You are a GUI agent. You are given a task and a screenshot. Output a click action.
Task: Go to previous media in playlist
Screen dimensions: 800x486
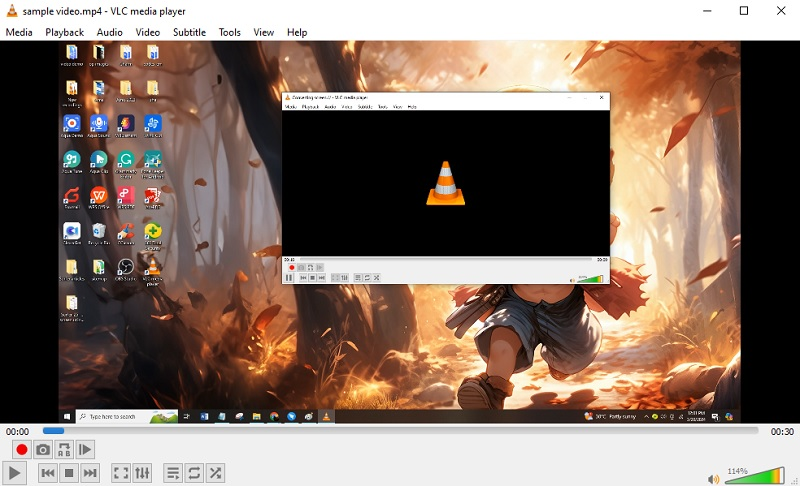[x=48, y=473]
